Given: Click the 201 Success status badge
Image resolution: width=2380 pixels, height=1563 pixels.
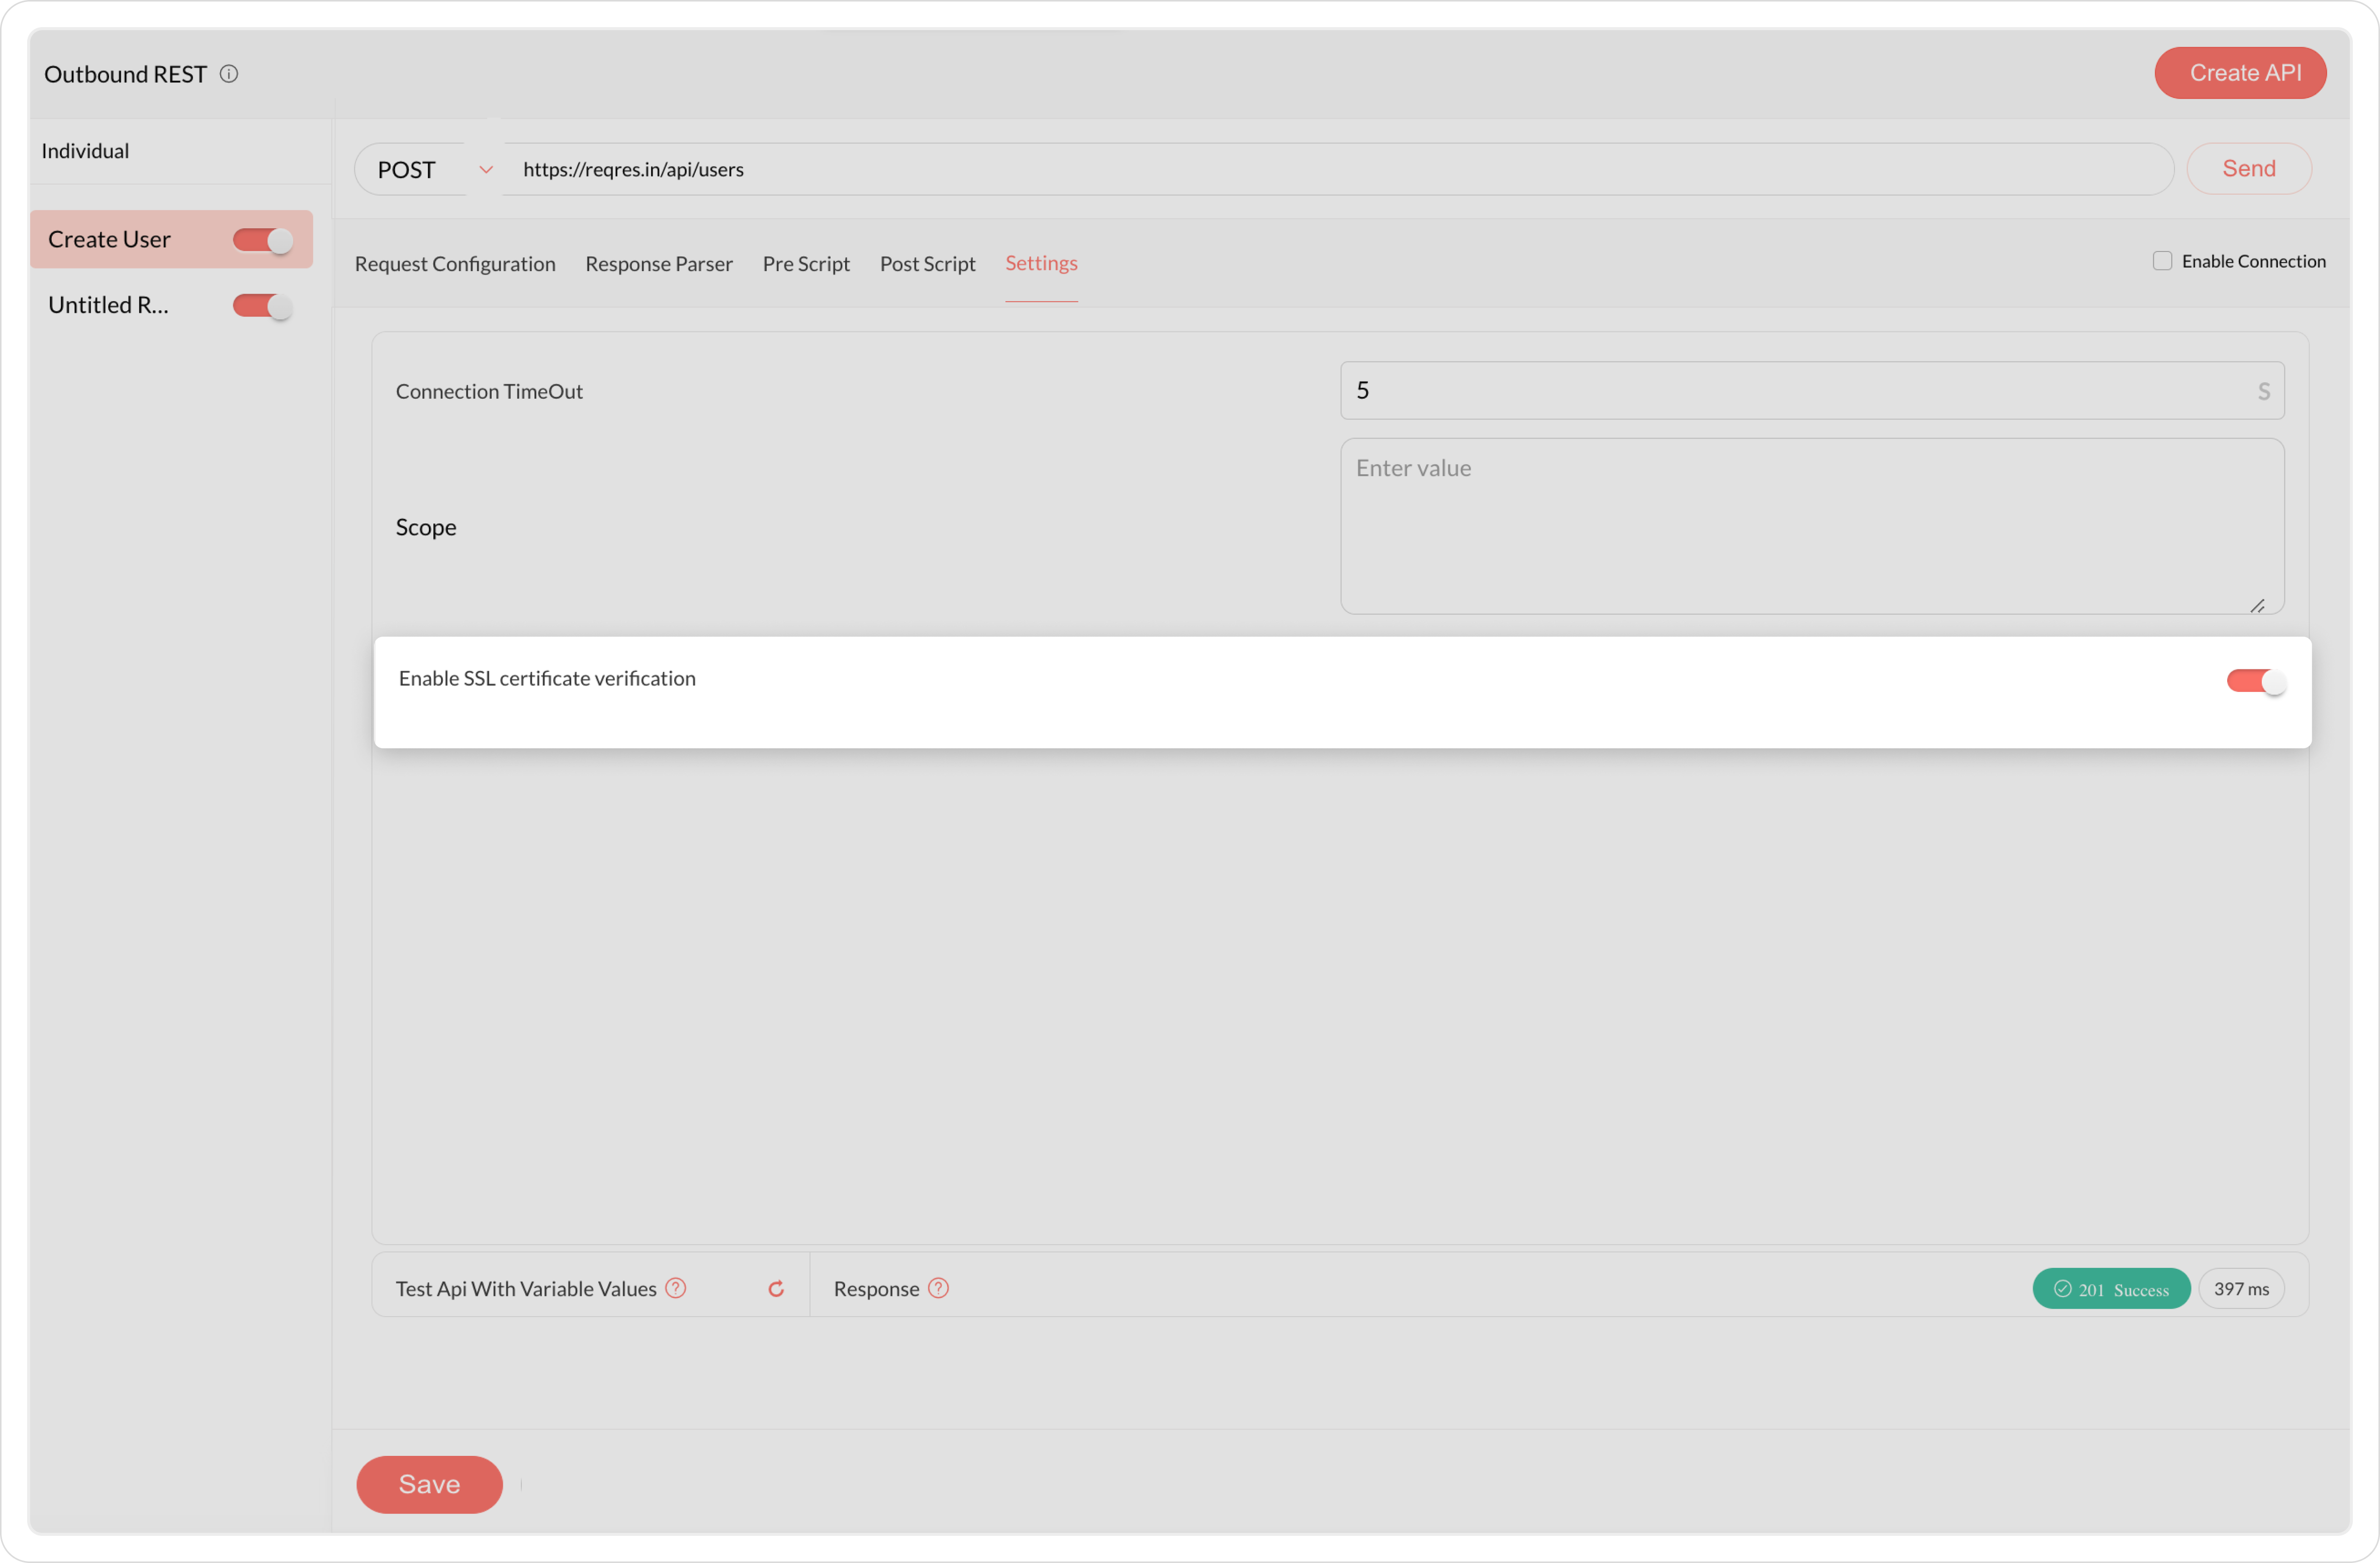Looking at the screenshot, I should pyautogui.click(x=2111, y=1289).
